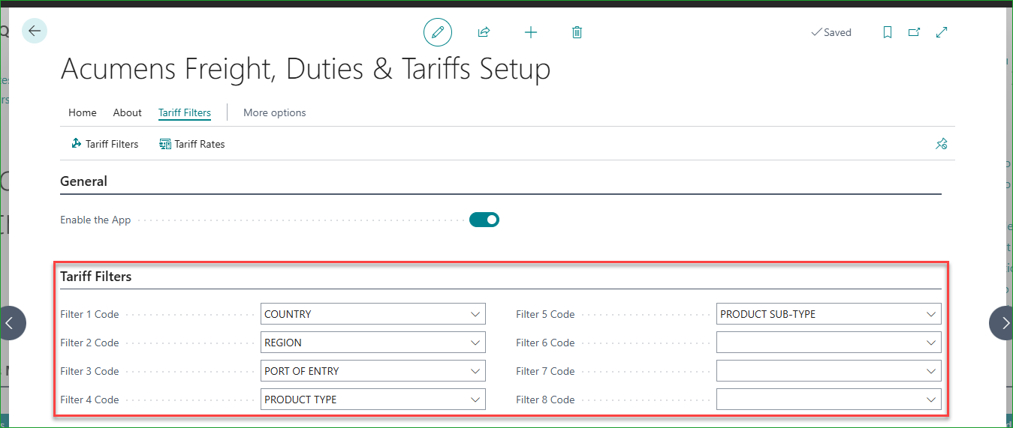Go back with the left arrow button
Viewport: 1013px width, 428px height.
coord(34,30)
